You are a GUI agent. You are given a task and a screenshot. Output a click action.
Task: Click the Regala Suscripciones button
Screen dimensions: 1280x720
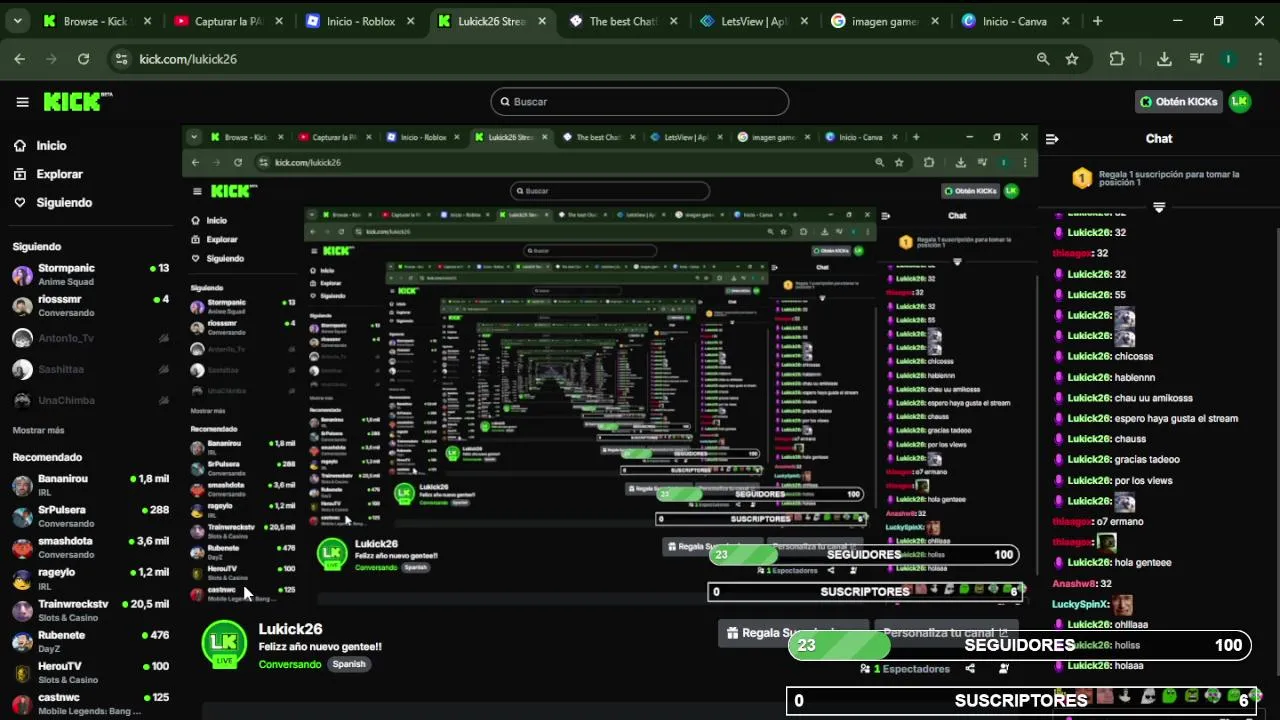(793, 633)
